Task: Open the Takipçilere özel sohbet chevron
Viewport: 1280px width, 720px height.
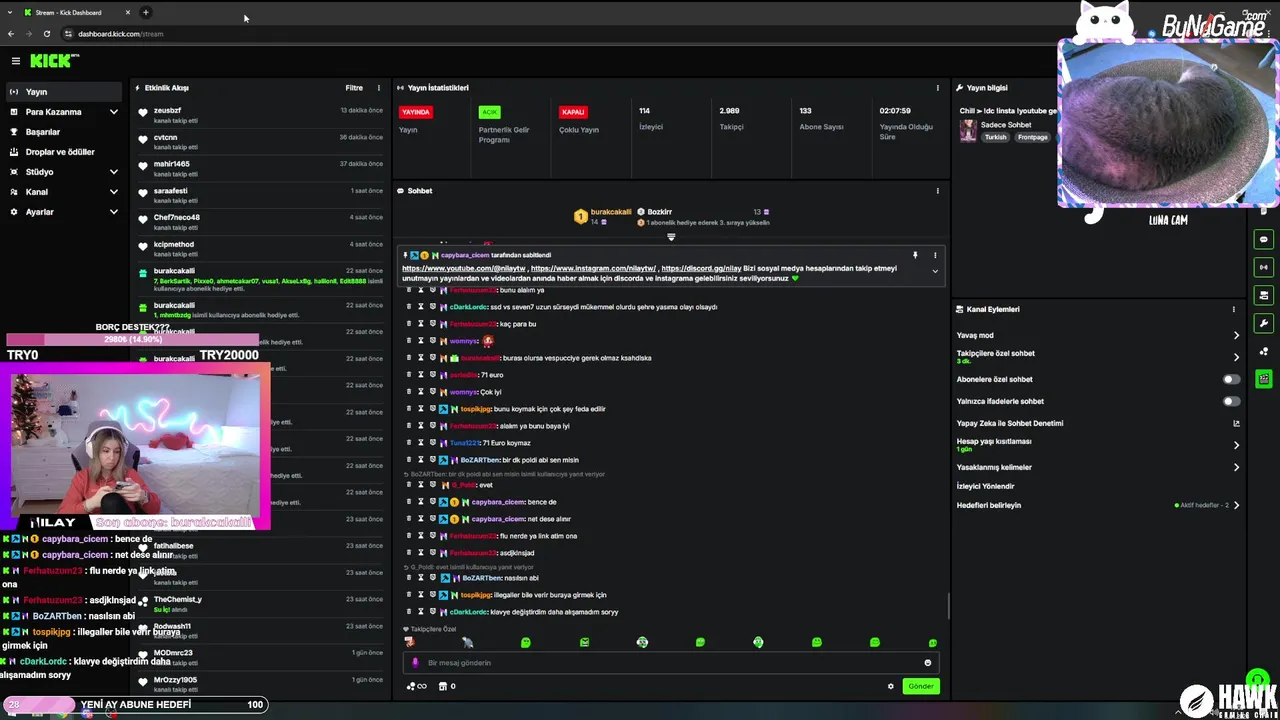Action: (x=1236, y=357)
